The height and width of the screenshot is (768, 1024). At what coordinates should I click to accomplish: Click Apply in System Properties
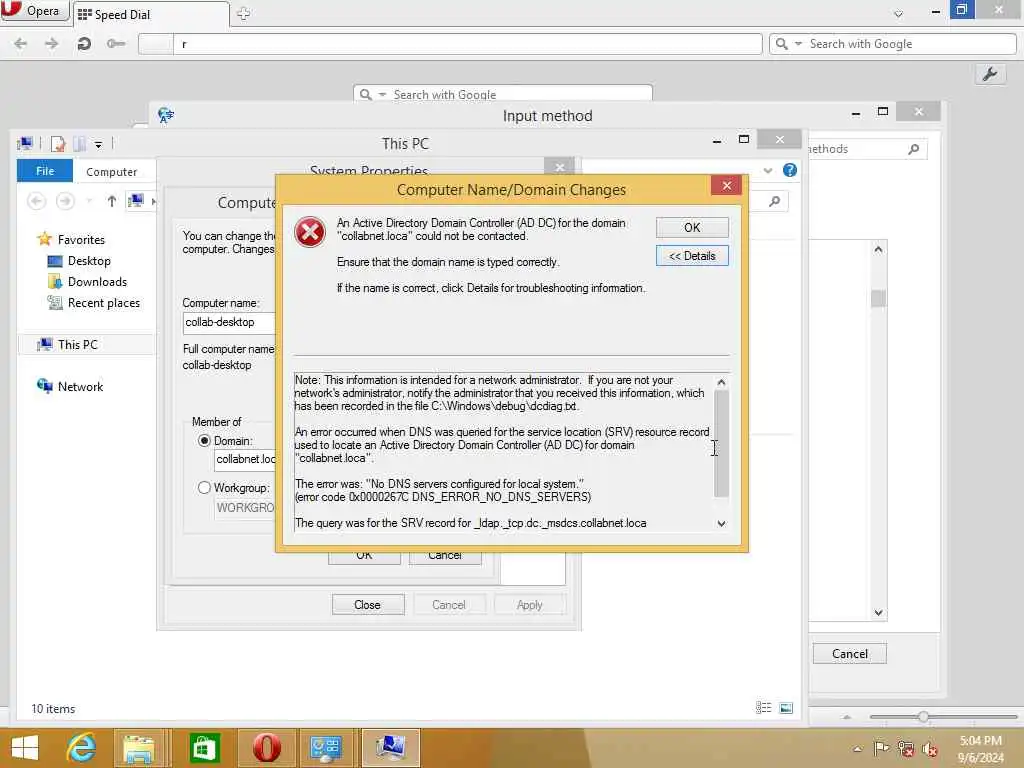point(530,605)
